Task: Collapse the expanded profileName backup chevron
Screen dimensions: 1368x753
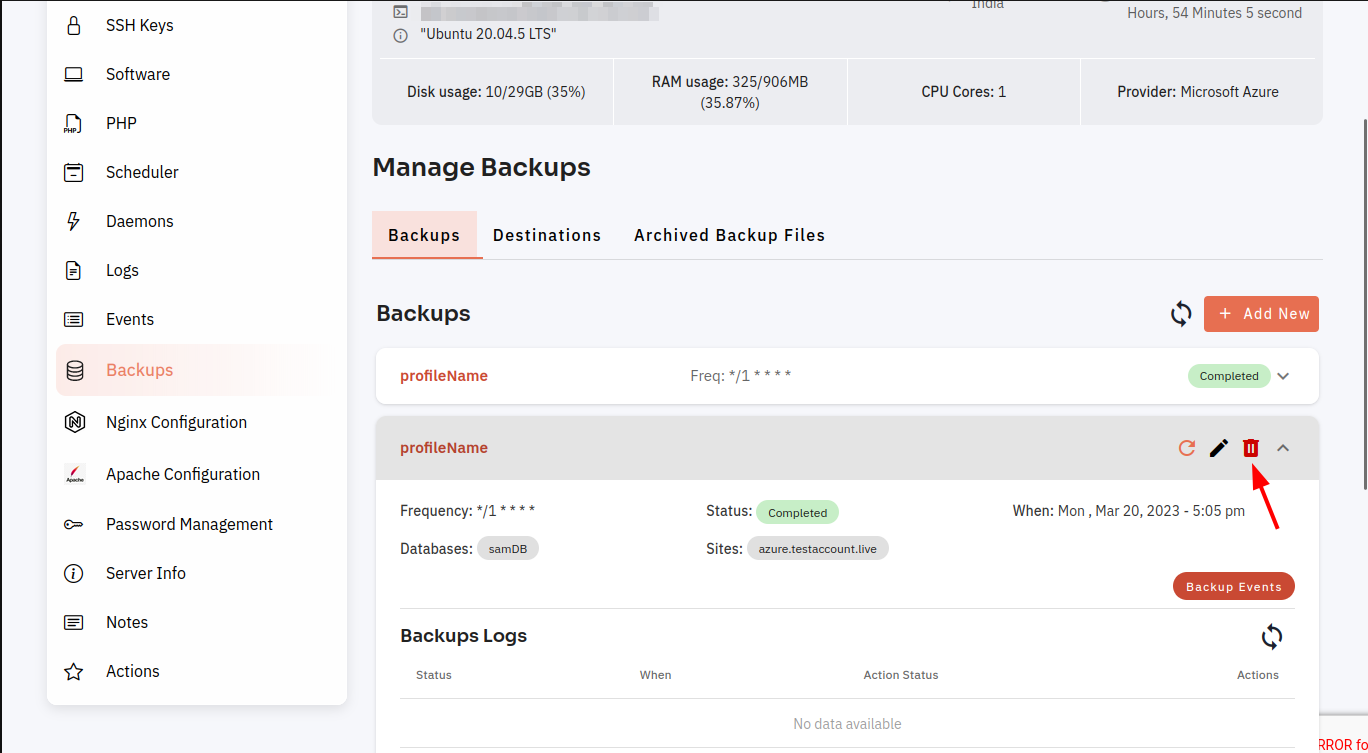Action: 1283,448
